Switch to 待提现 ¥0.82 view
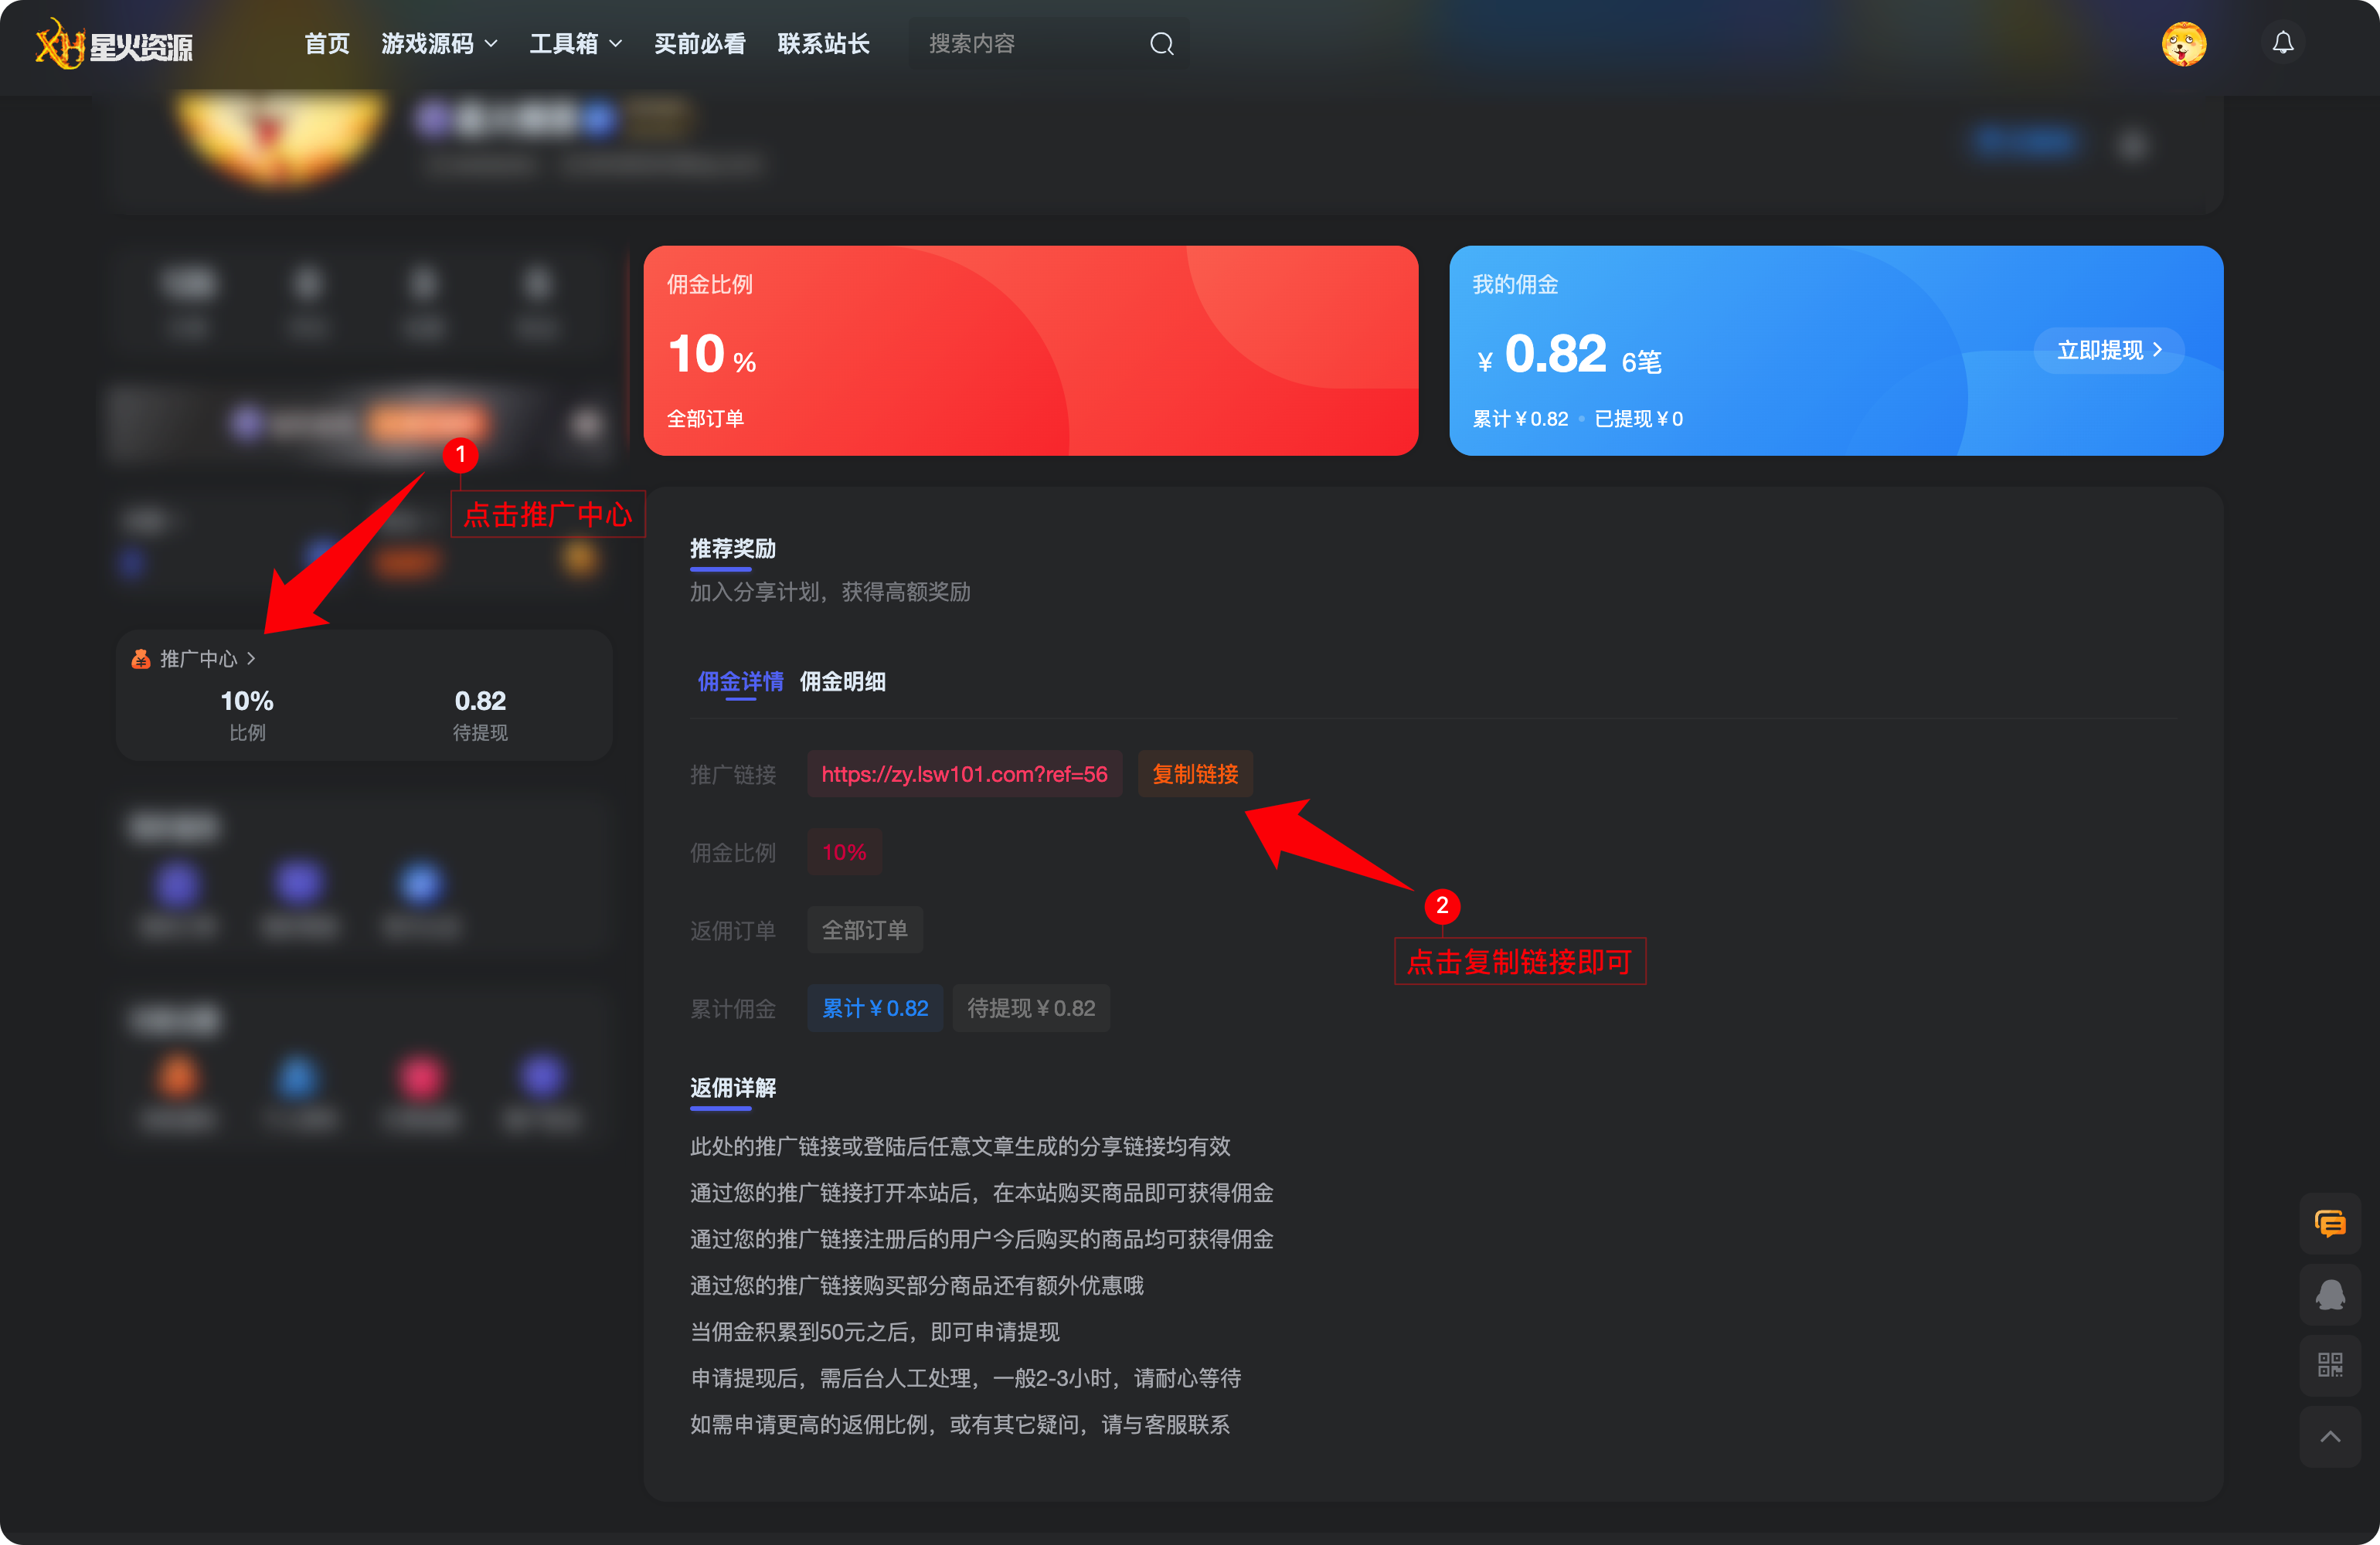 tap(1031, 1008)
